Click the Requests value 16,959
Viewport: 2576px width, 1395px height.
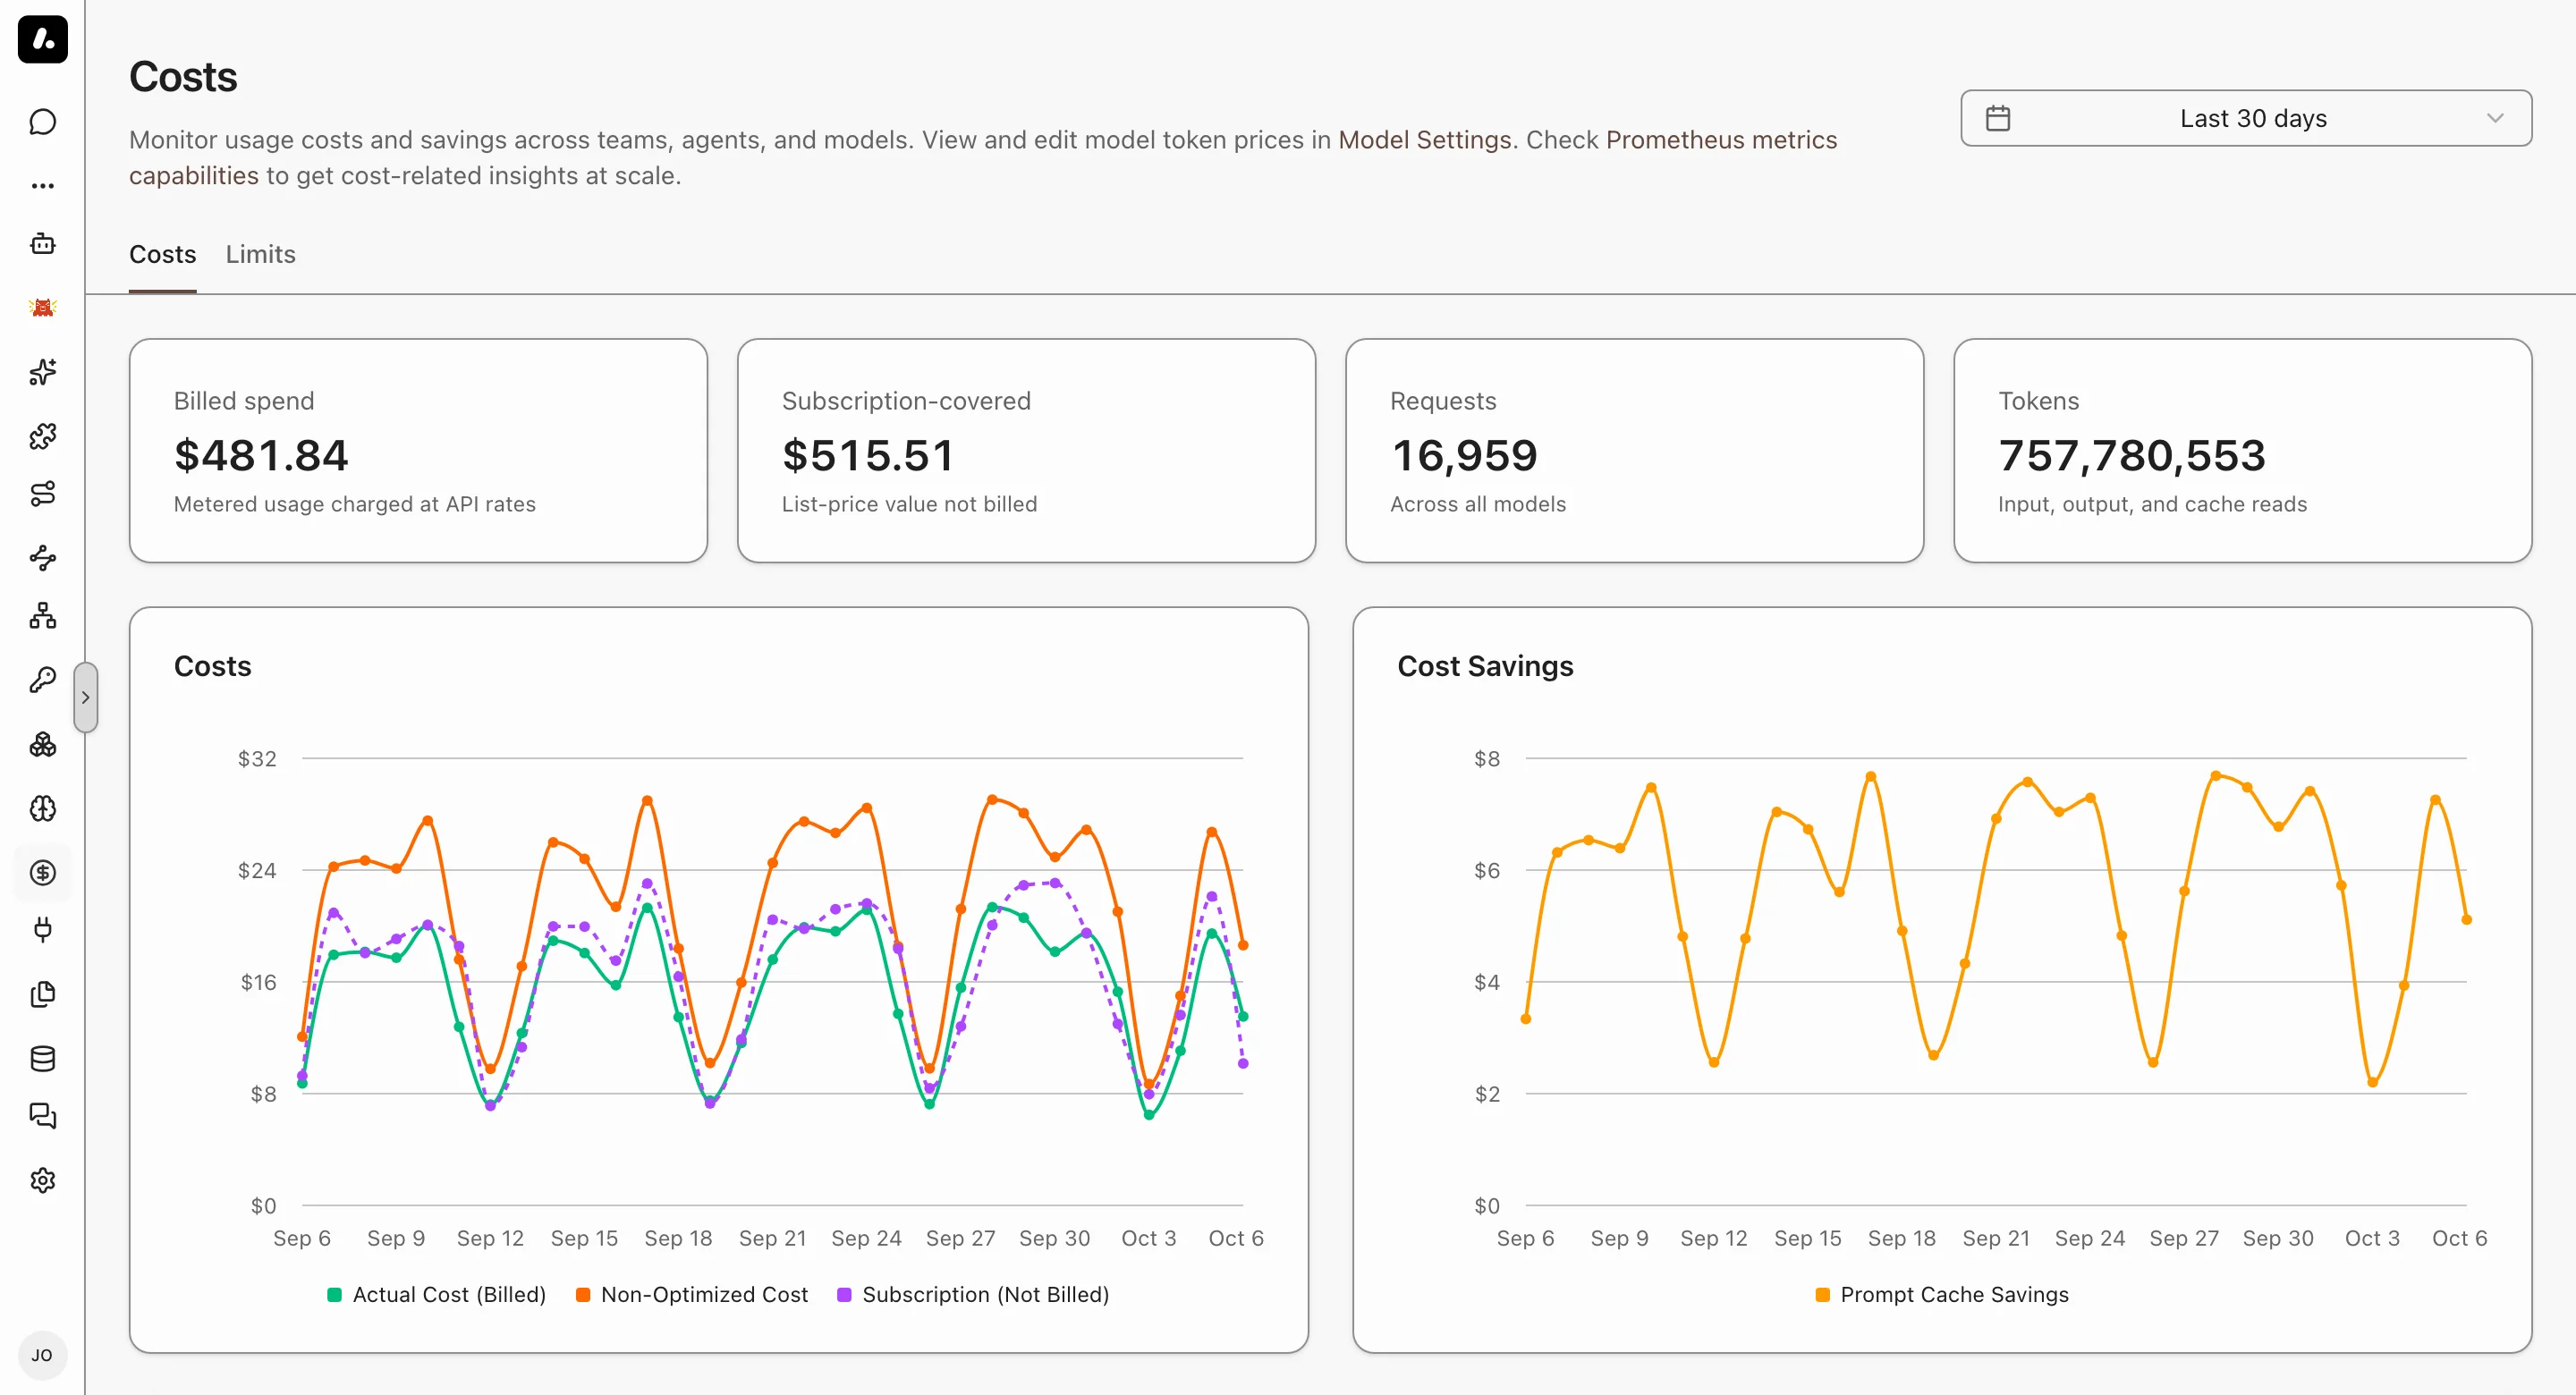coord(1464,456)
